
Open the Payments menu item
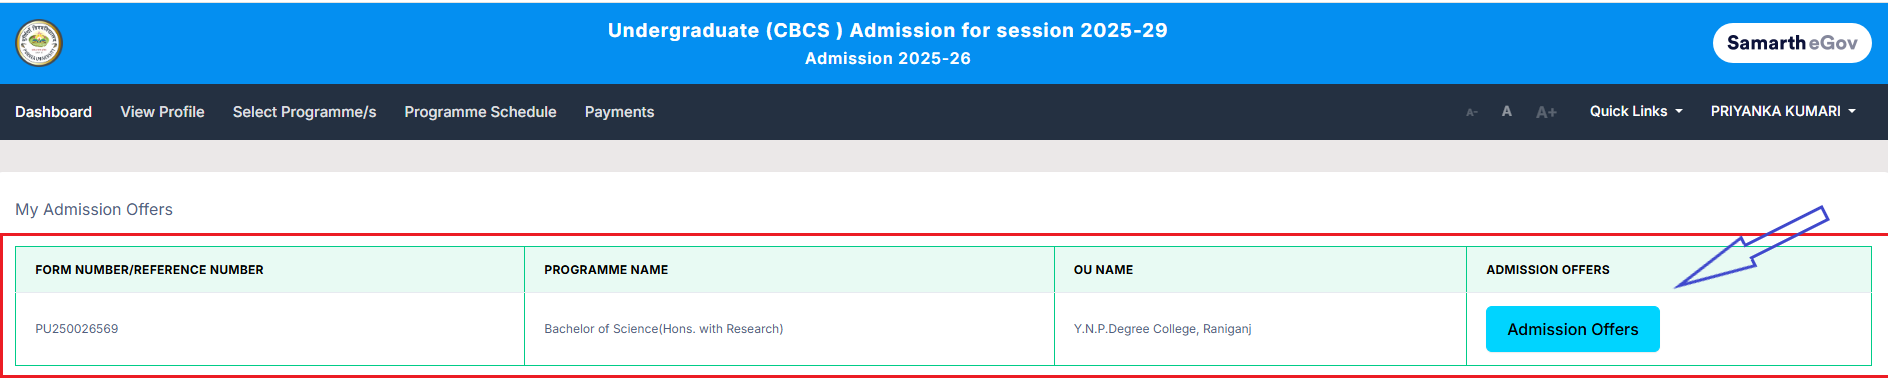(x=619, y=112)
